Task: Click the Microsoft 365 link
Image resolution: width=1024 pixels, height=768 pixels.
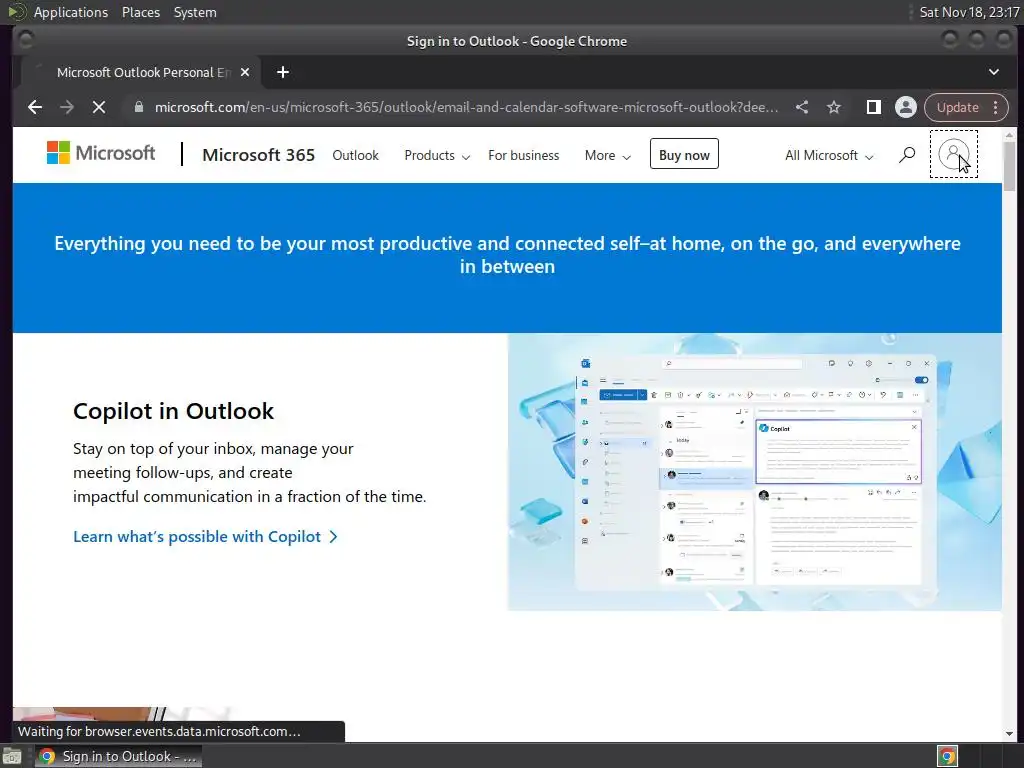Action: (259, 155)
